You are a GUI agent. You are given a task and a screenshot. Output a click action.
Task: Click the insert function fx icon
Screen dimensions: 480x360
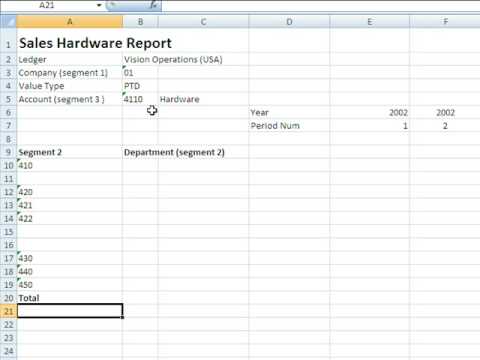click(154, 5)
